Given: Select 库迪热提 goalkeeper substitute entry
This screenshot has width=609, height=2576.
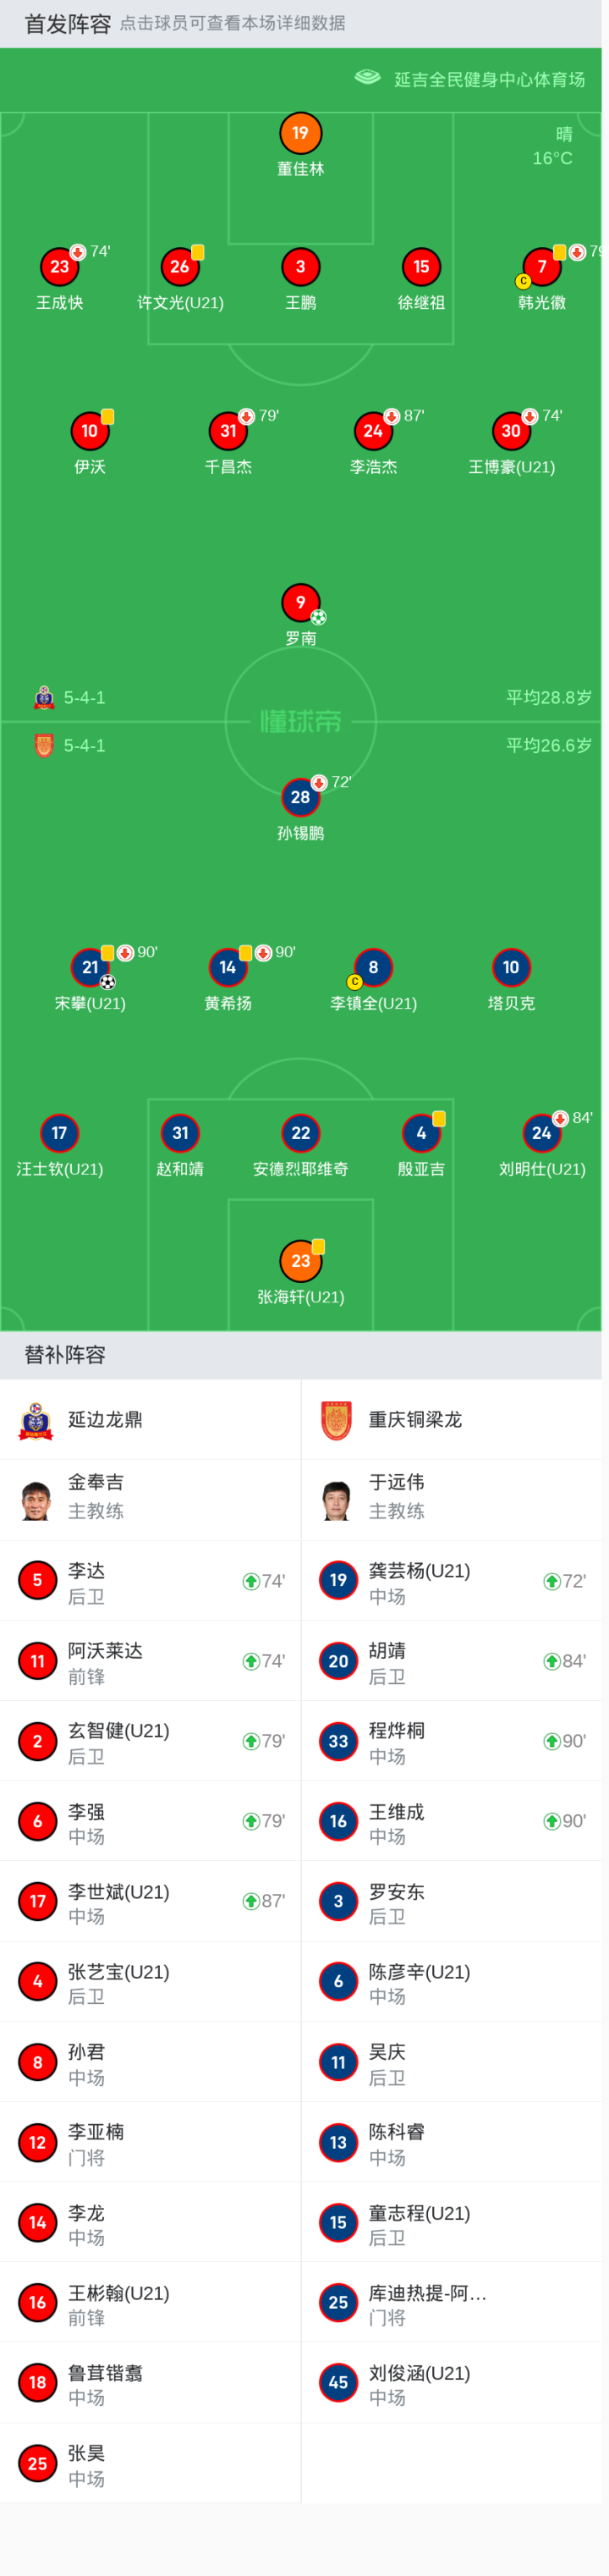Looking at the screenshot, I should click(451, 2302).
